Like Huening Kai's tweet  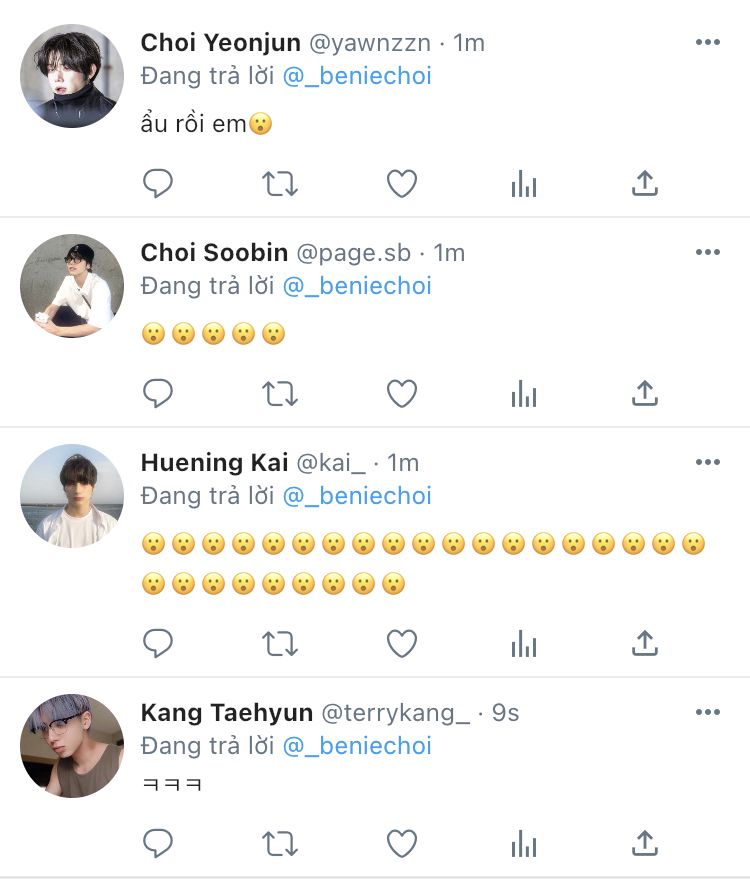click(x=402, y=643)
